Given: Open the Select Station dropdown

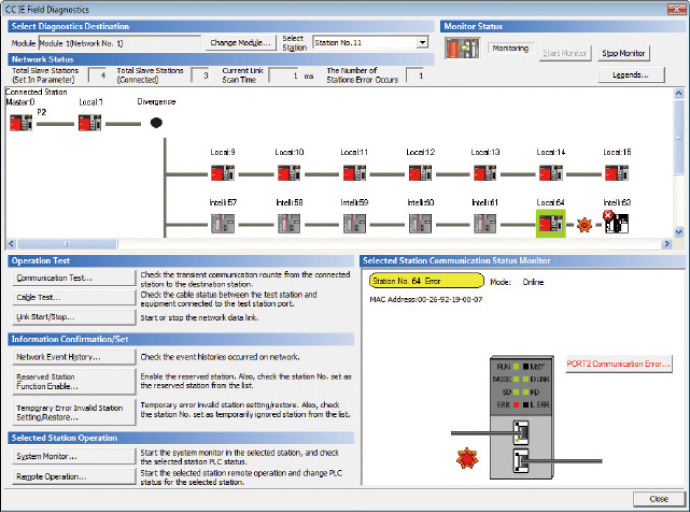Looking at the screenshot, I should [x=422, y=43].
